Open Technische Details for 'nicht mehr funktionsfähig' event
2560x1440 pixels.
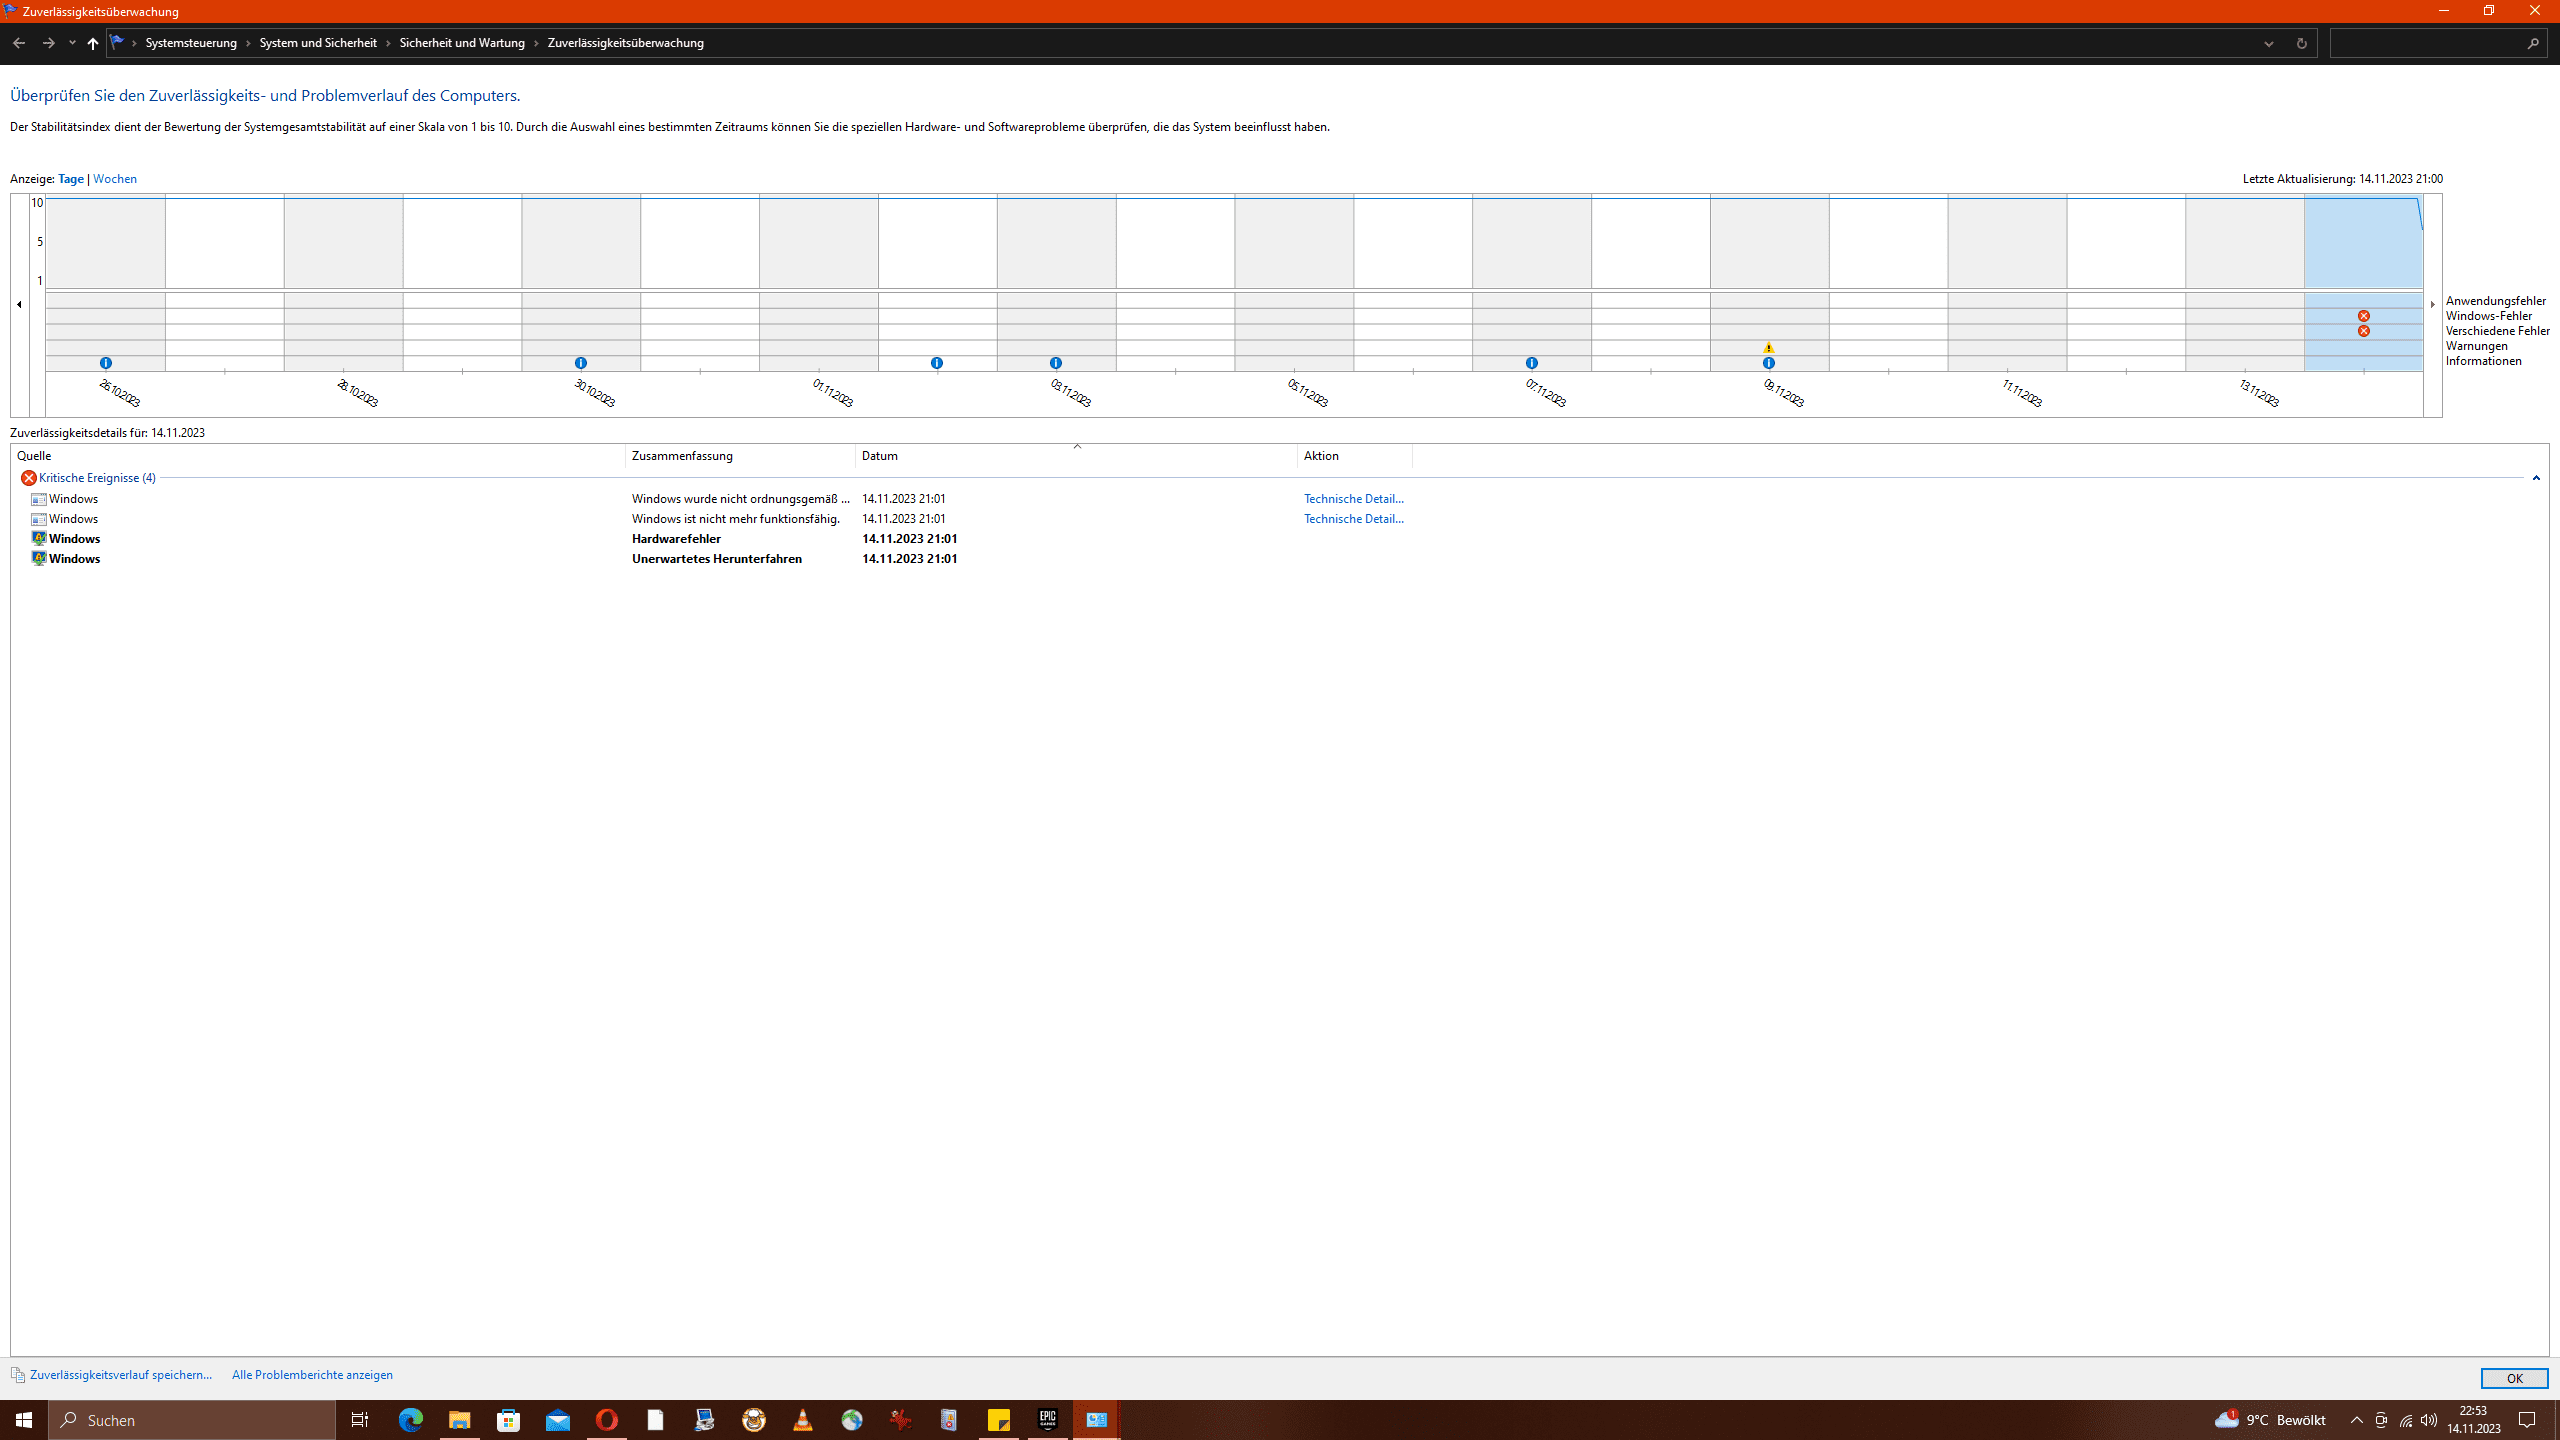(x=1354, y=519)
